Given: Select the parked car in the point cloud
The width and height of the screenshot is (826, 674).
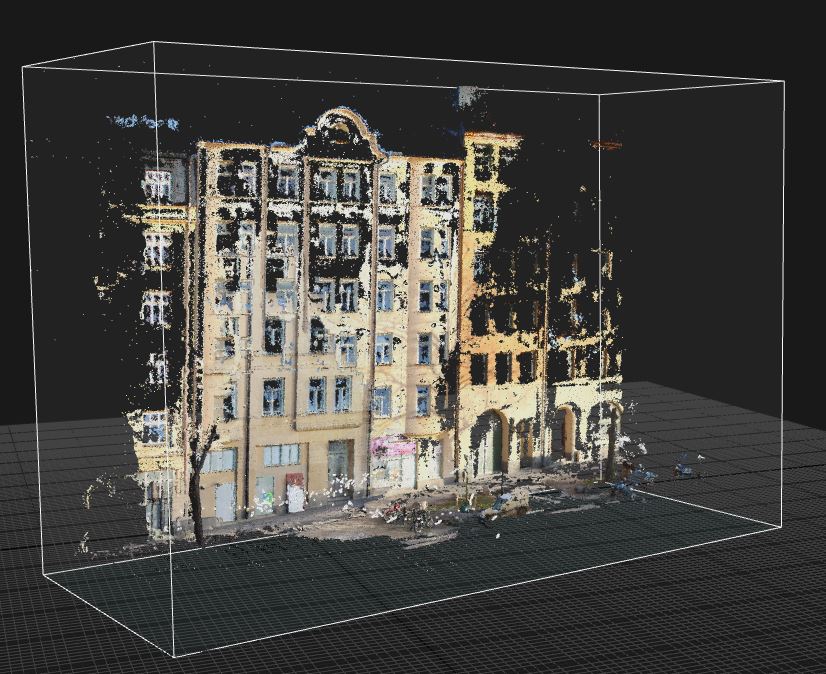Looking at the screenshot, I should coord(506,504).
